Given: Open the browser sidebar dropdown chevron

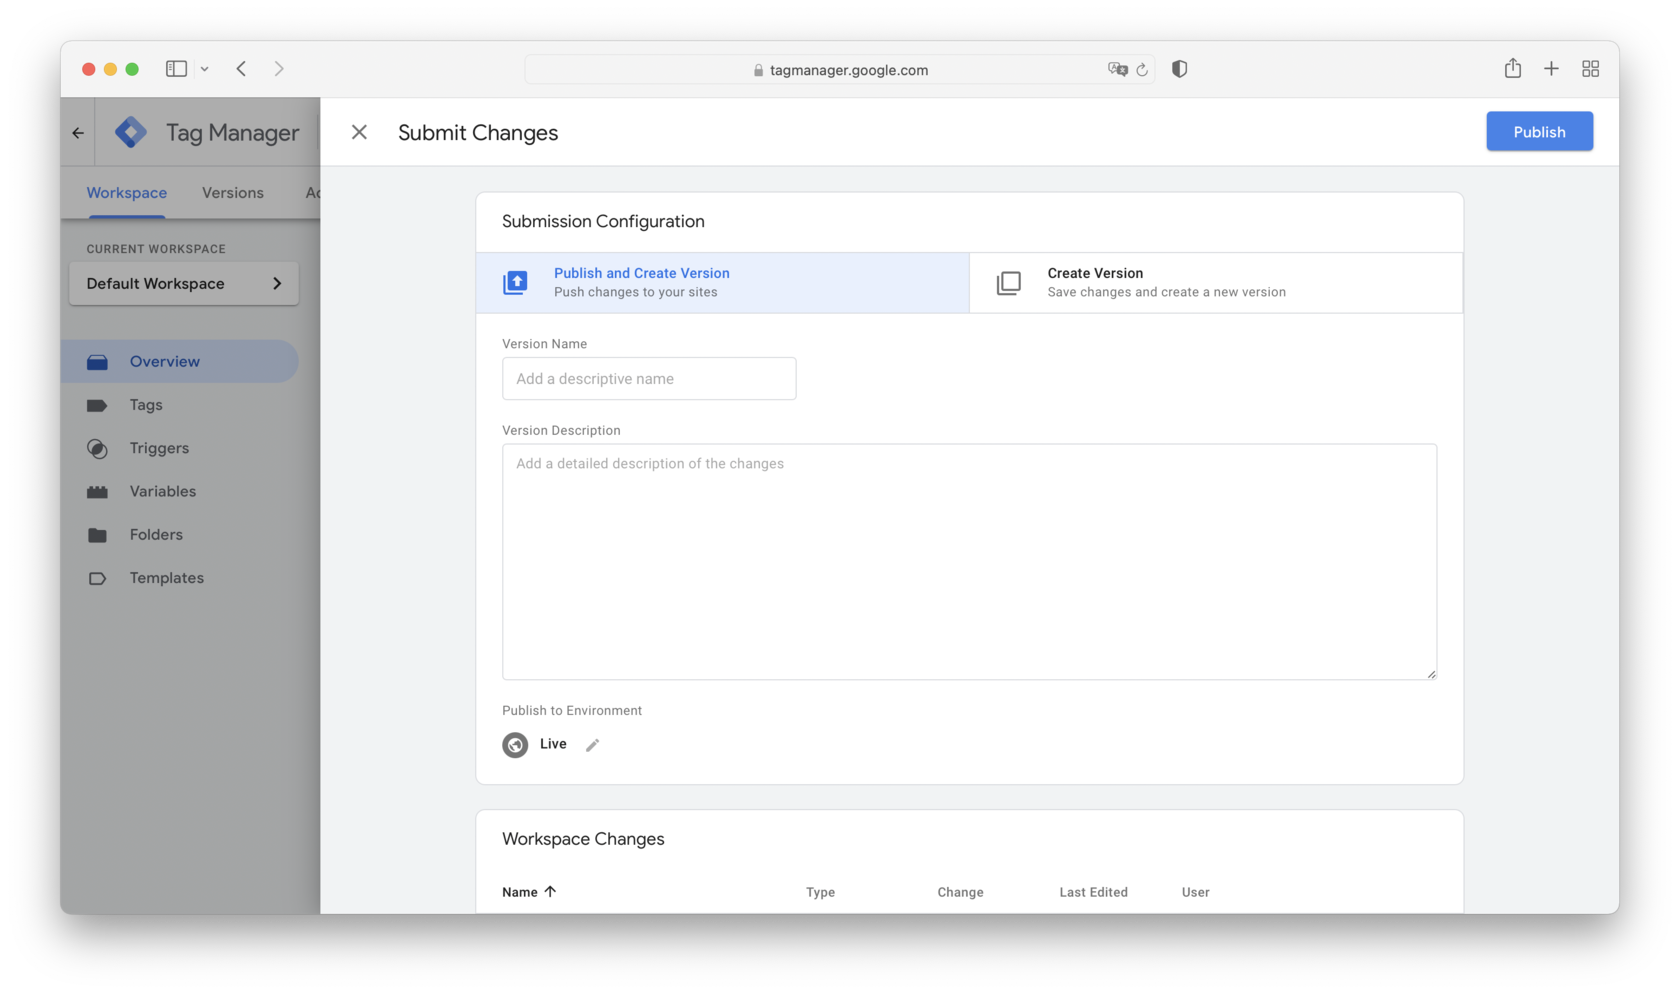Looking at the screenshot, I should (x=205, y=68).
